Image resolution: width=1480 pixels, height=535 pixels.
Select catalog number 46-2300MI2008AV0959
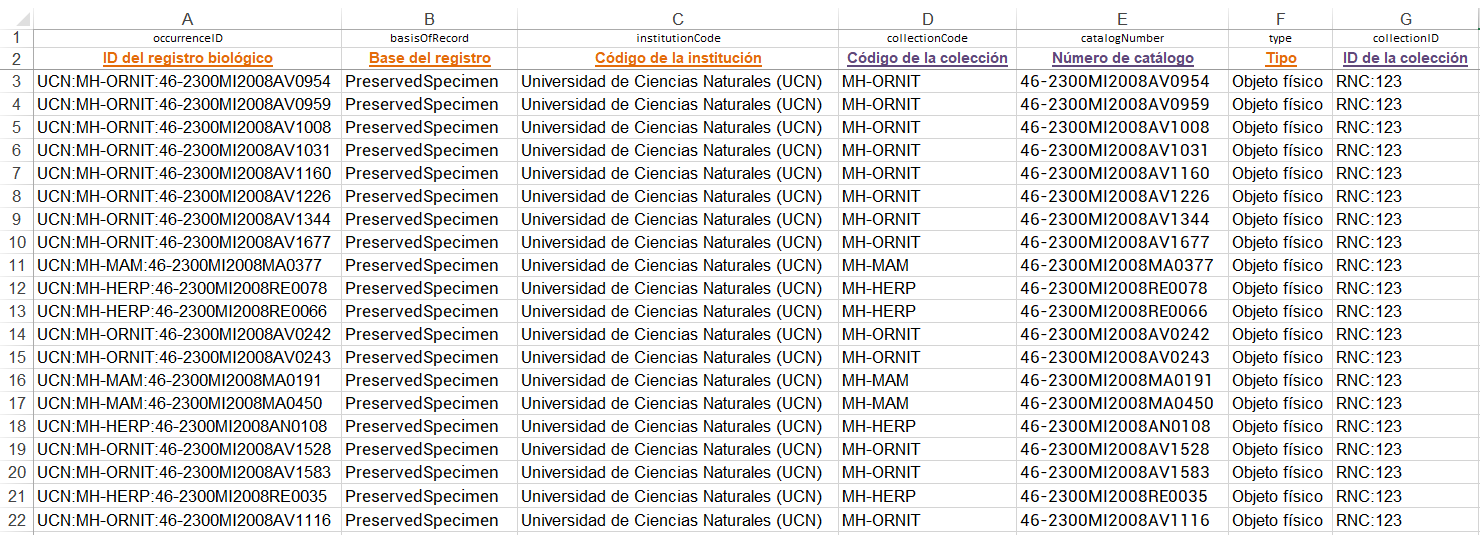(x=1122, y=104)
